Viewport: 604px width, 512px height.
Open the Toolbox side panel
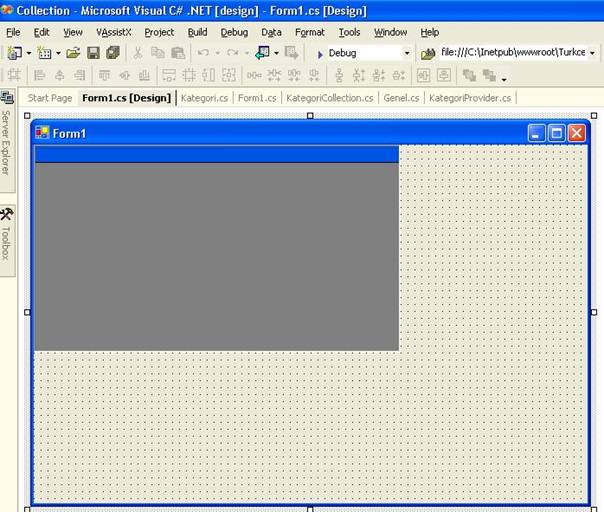click(7, 240)
